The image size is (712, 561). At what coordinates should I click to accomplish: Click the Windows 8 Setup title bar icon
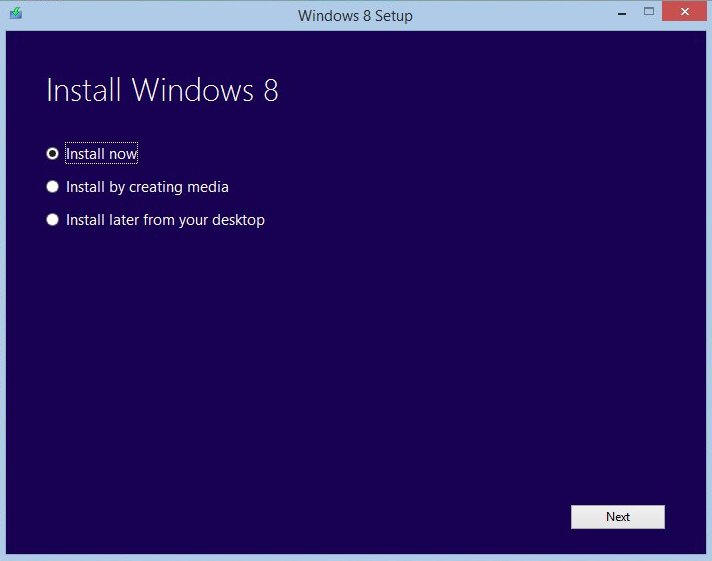16,13
